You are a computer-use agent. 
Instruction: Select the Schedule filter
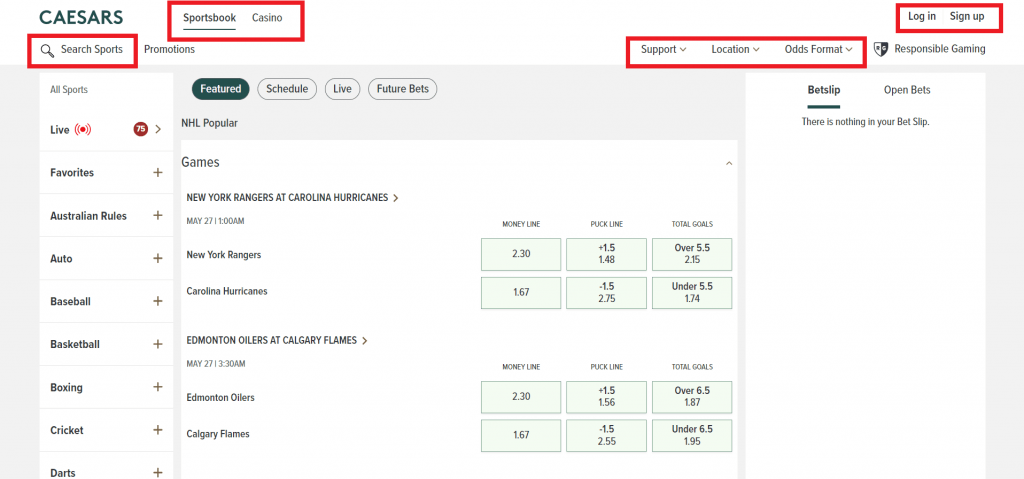[x=287, y=89]
